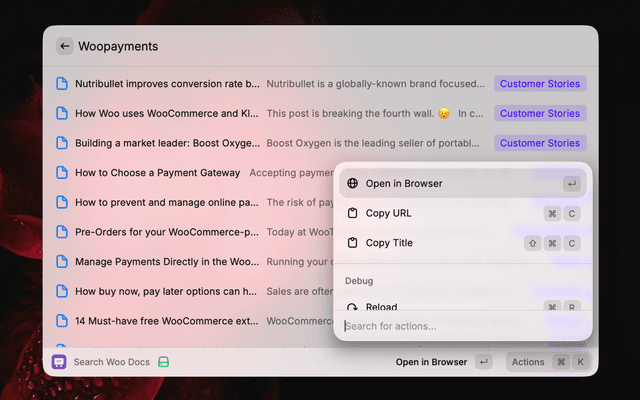Click document icon for Nutribullet article
This screenshot has width=640, height=400.
click(62, 84)
